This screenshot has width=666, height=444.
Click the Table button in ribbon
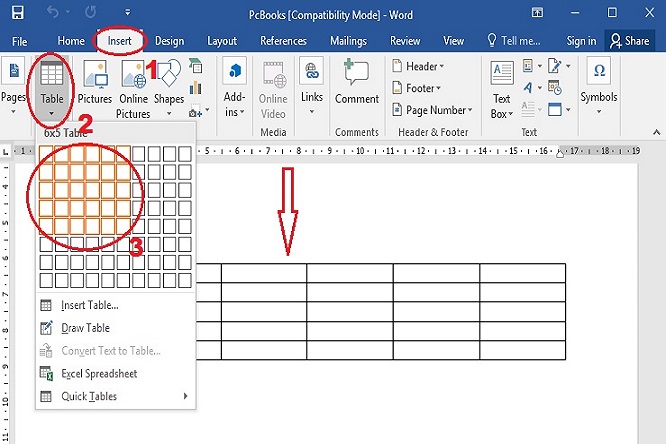coord(51,89)
